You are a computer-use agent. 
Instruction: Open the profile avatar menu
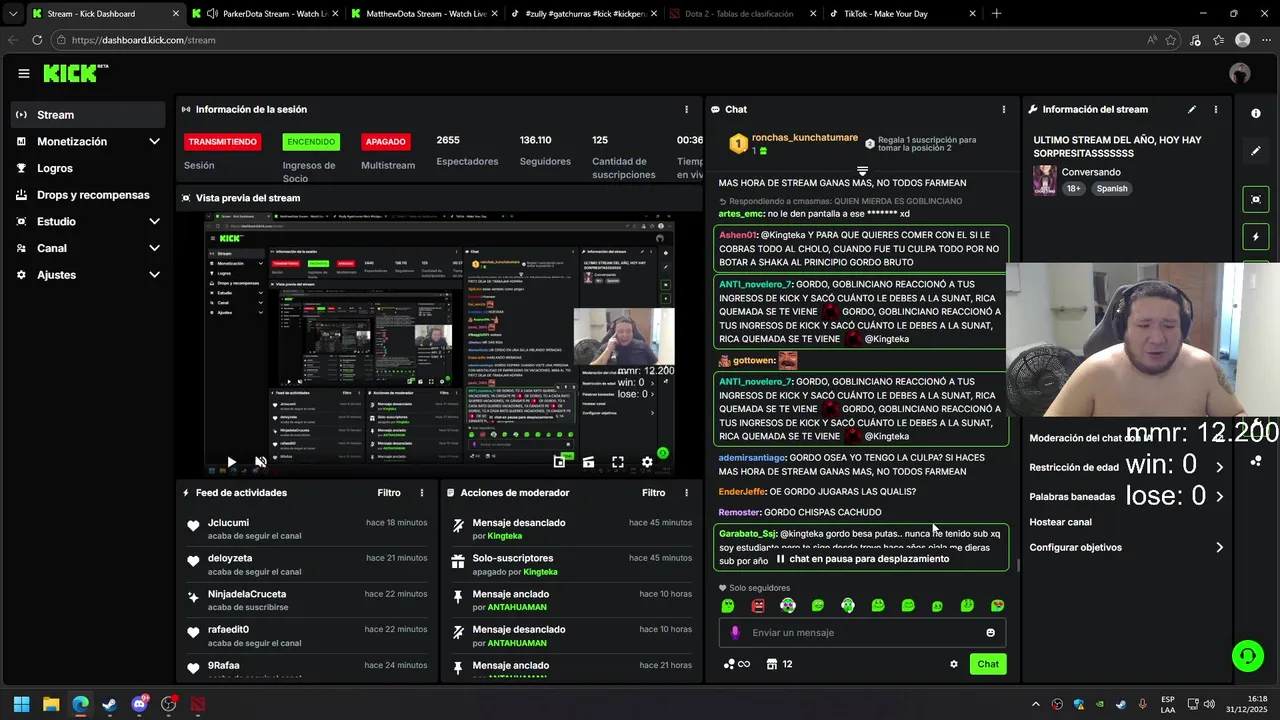click(1240, 73)
